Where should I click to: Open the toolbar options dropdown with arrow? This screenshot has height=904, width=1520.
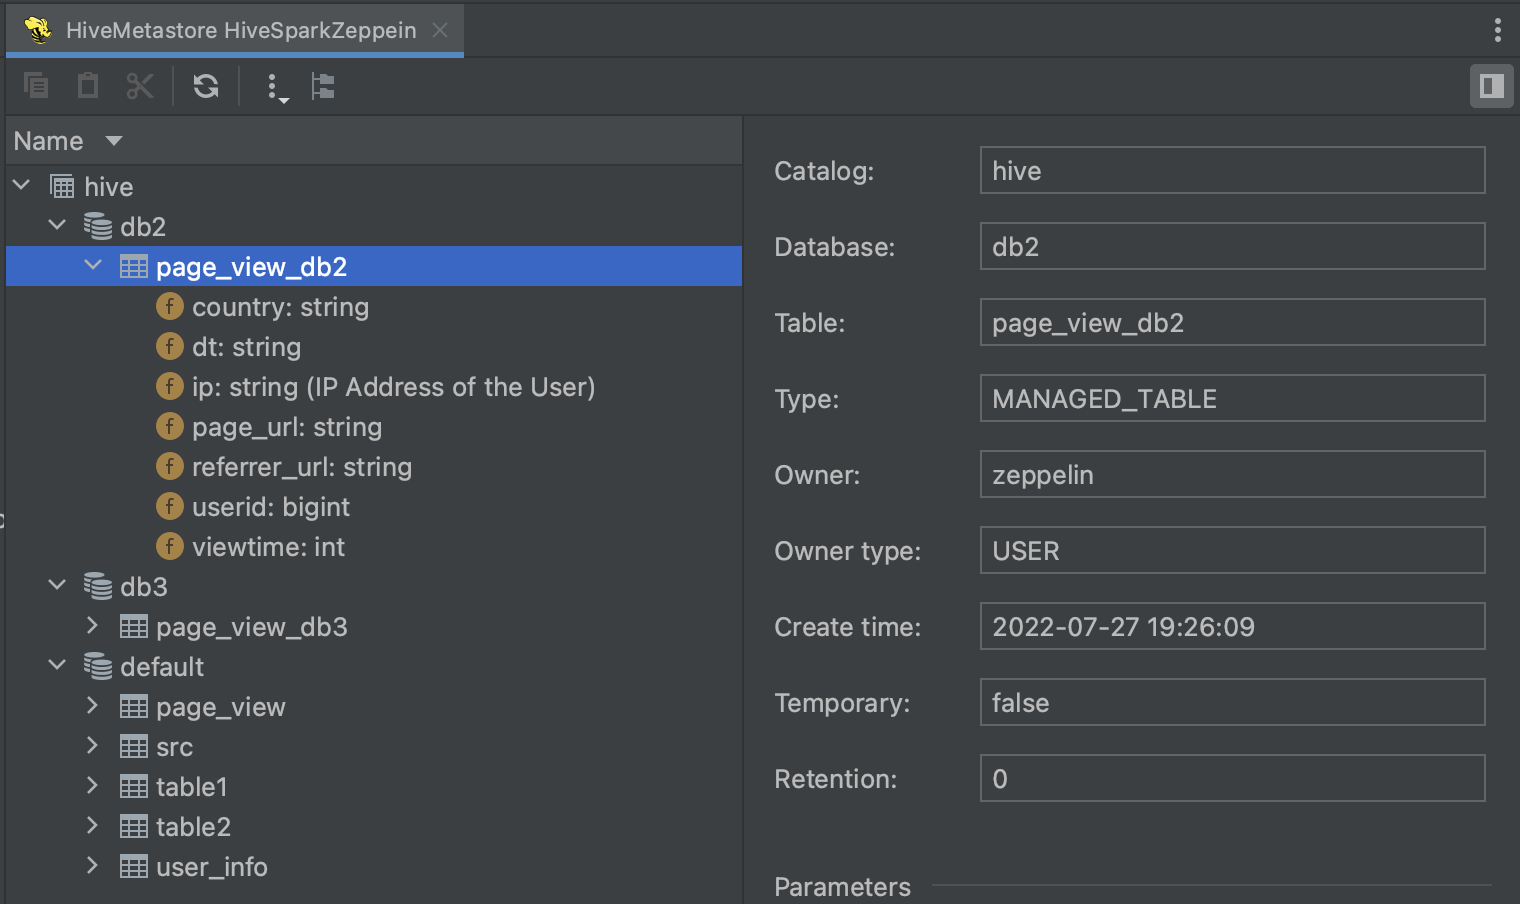click(x=274, y=87)
